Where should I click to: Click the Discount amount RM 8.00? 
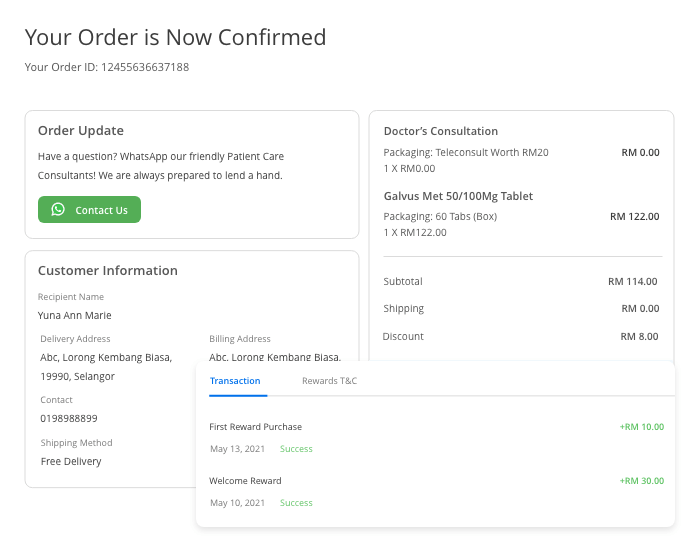click(637, 336)
